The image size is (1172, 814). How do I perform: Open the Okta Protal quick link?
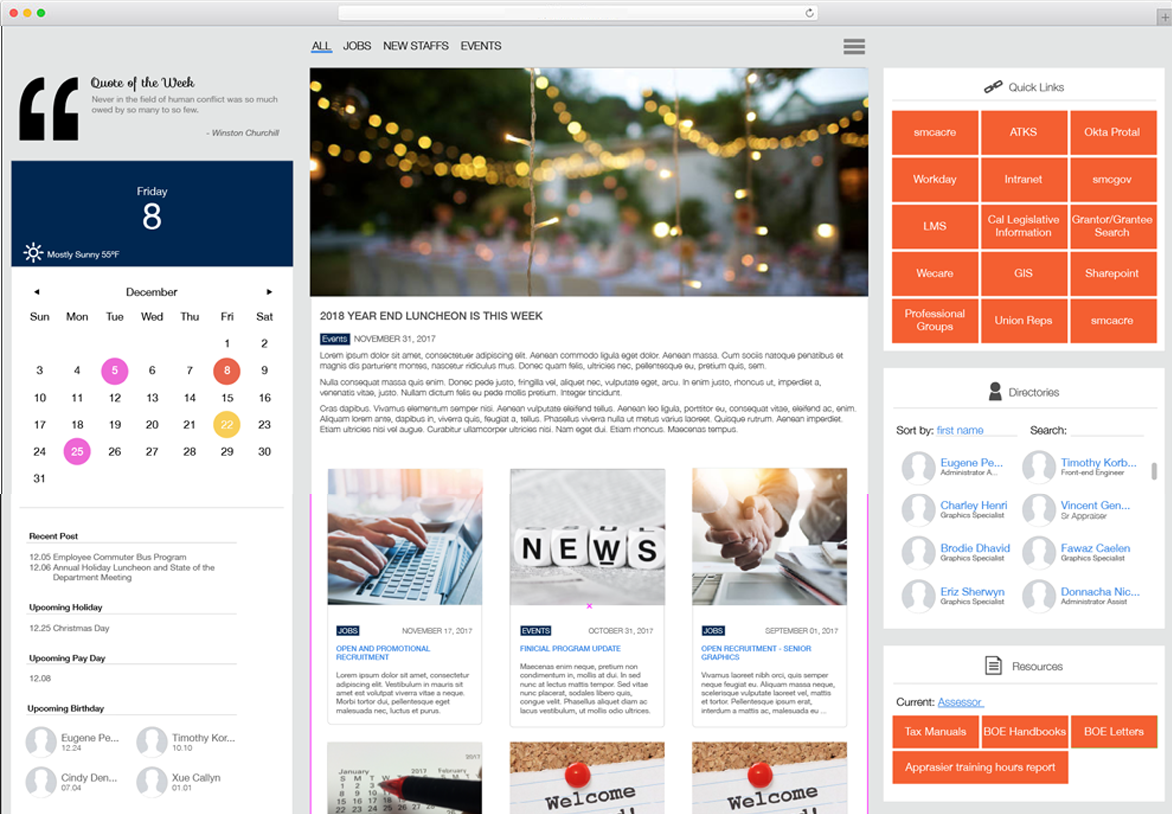coord(1113,132)
